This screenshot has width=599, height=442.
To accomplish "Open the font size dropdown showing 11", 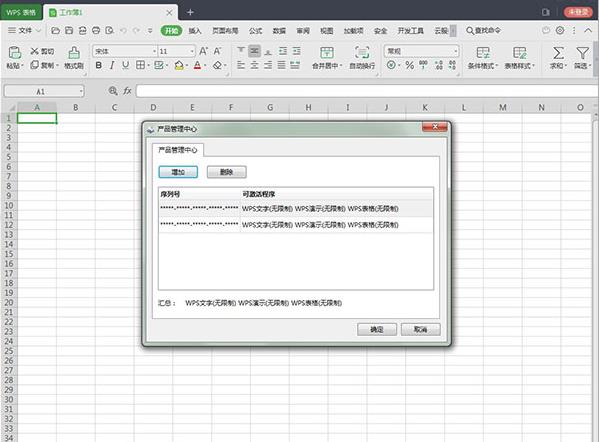I will click(192, 51).
